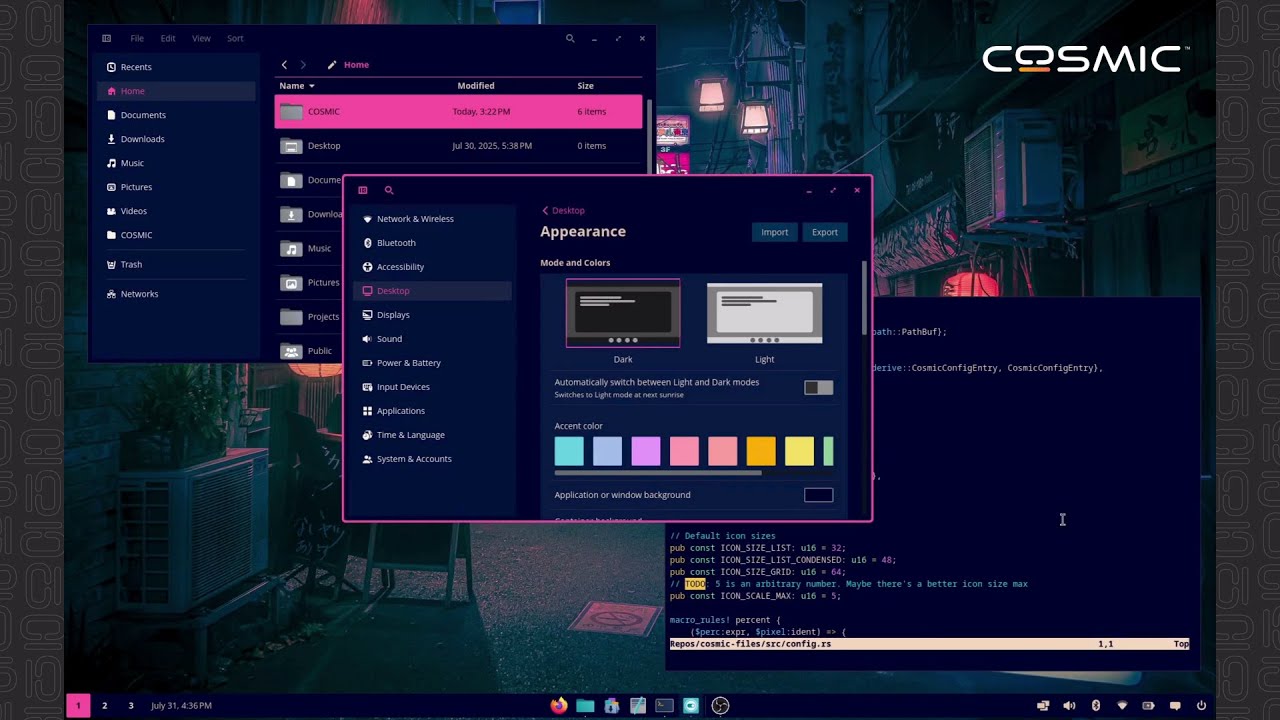The height and width of the screenshot is (720, 1280).
Task: Open Displays settings page
Action: pos(432,314)
